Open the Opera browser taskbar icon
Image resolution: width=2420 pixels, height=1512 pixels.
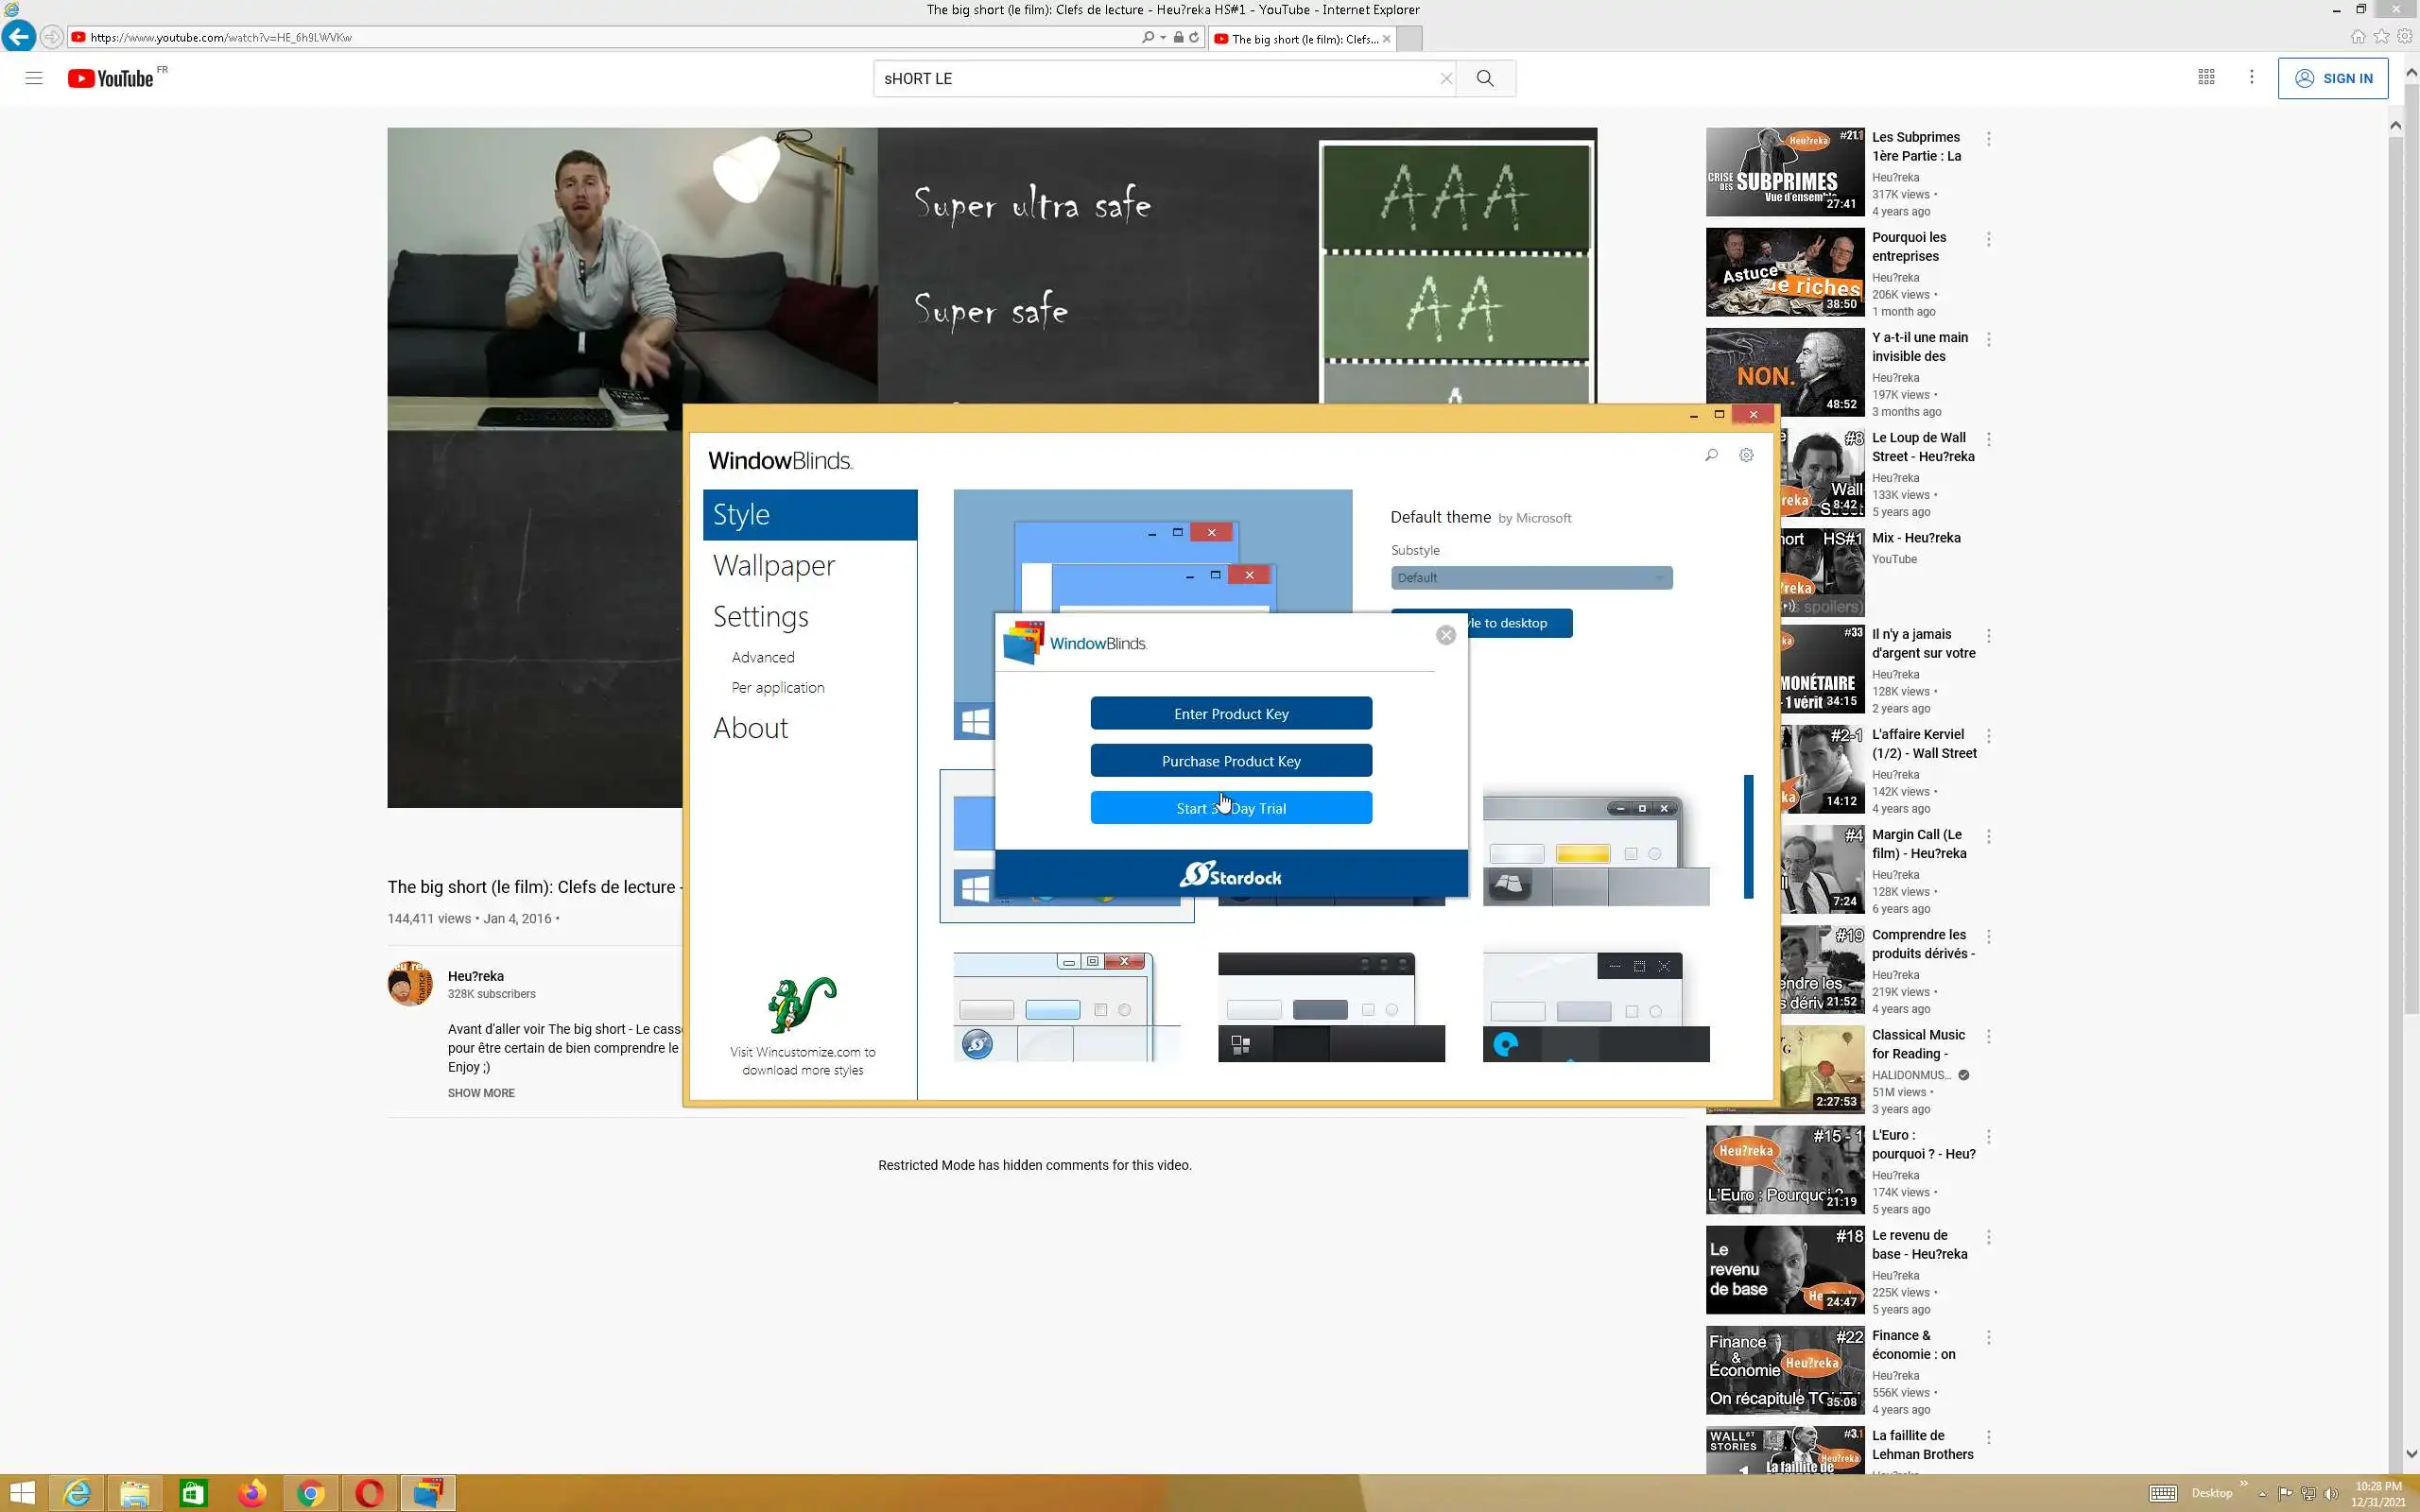(369, 1493)
